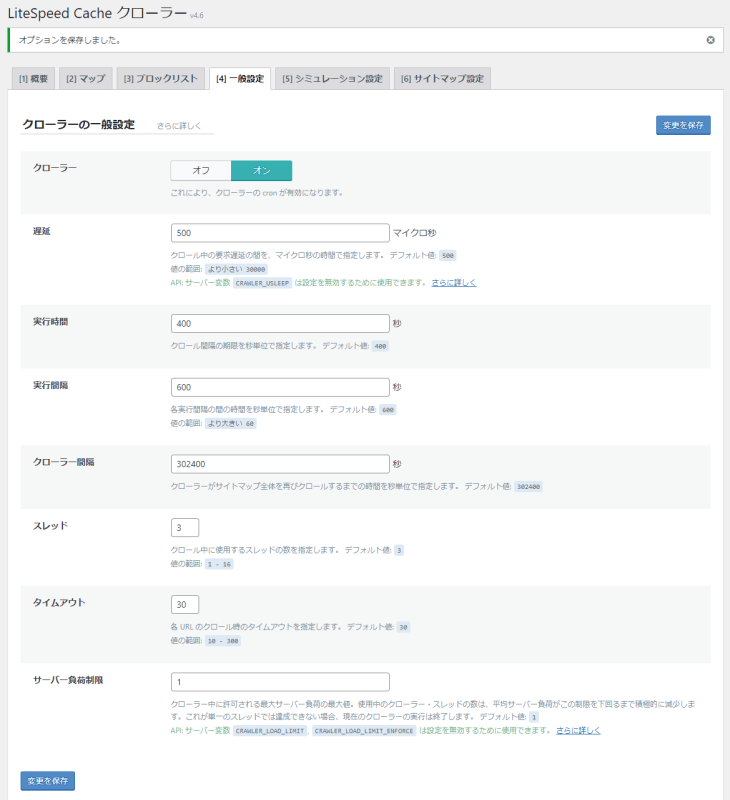This screenshot has width=730, height=800.
Task: Click the 遅延 microseconds input field
Action: (280, 233)
